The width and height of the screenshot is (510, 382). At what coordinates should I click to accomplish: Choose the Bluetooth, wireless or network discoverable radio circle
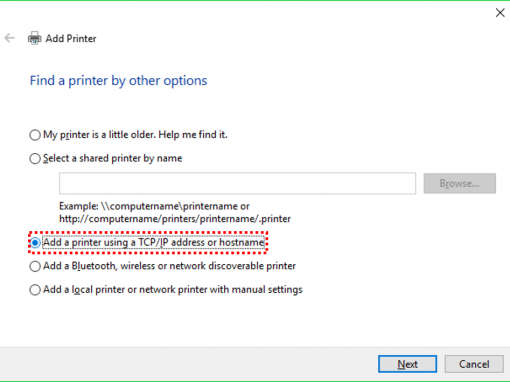35,266
